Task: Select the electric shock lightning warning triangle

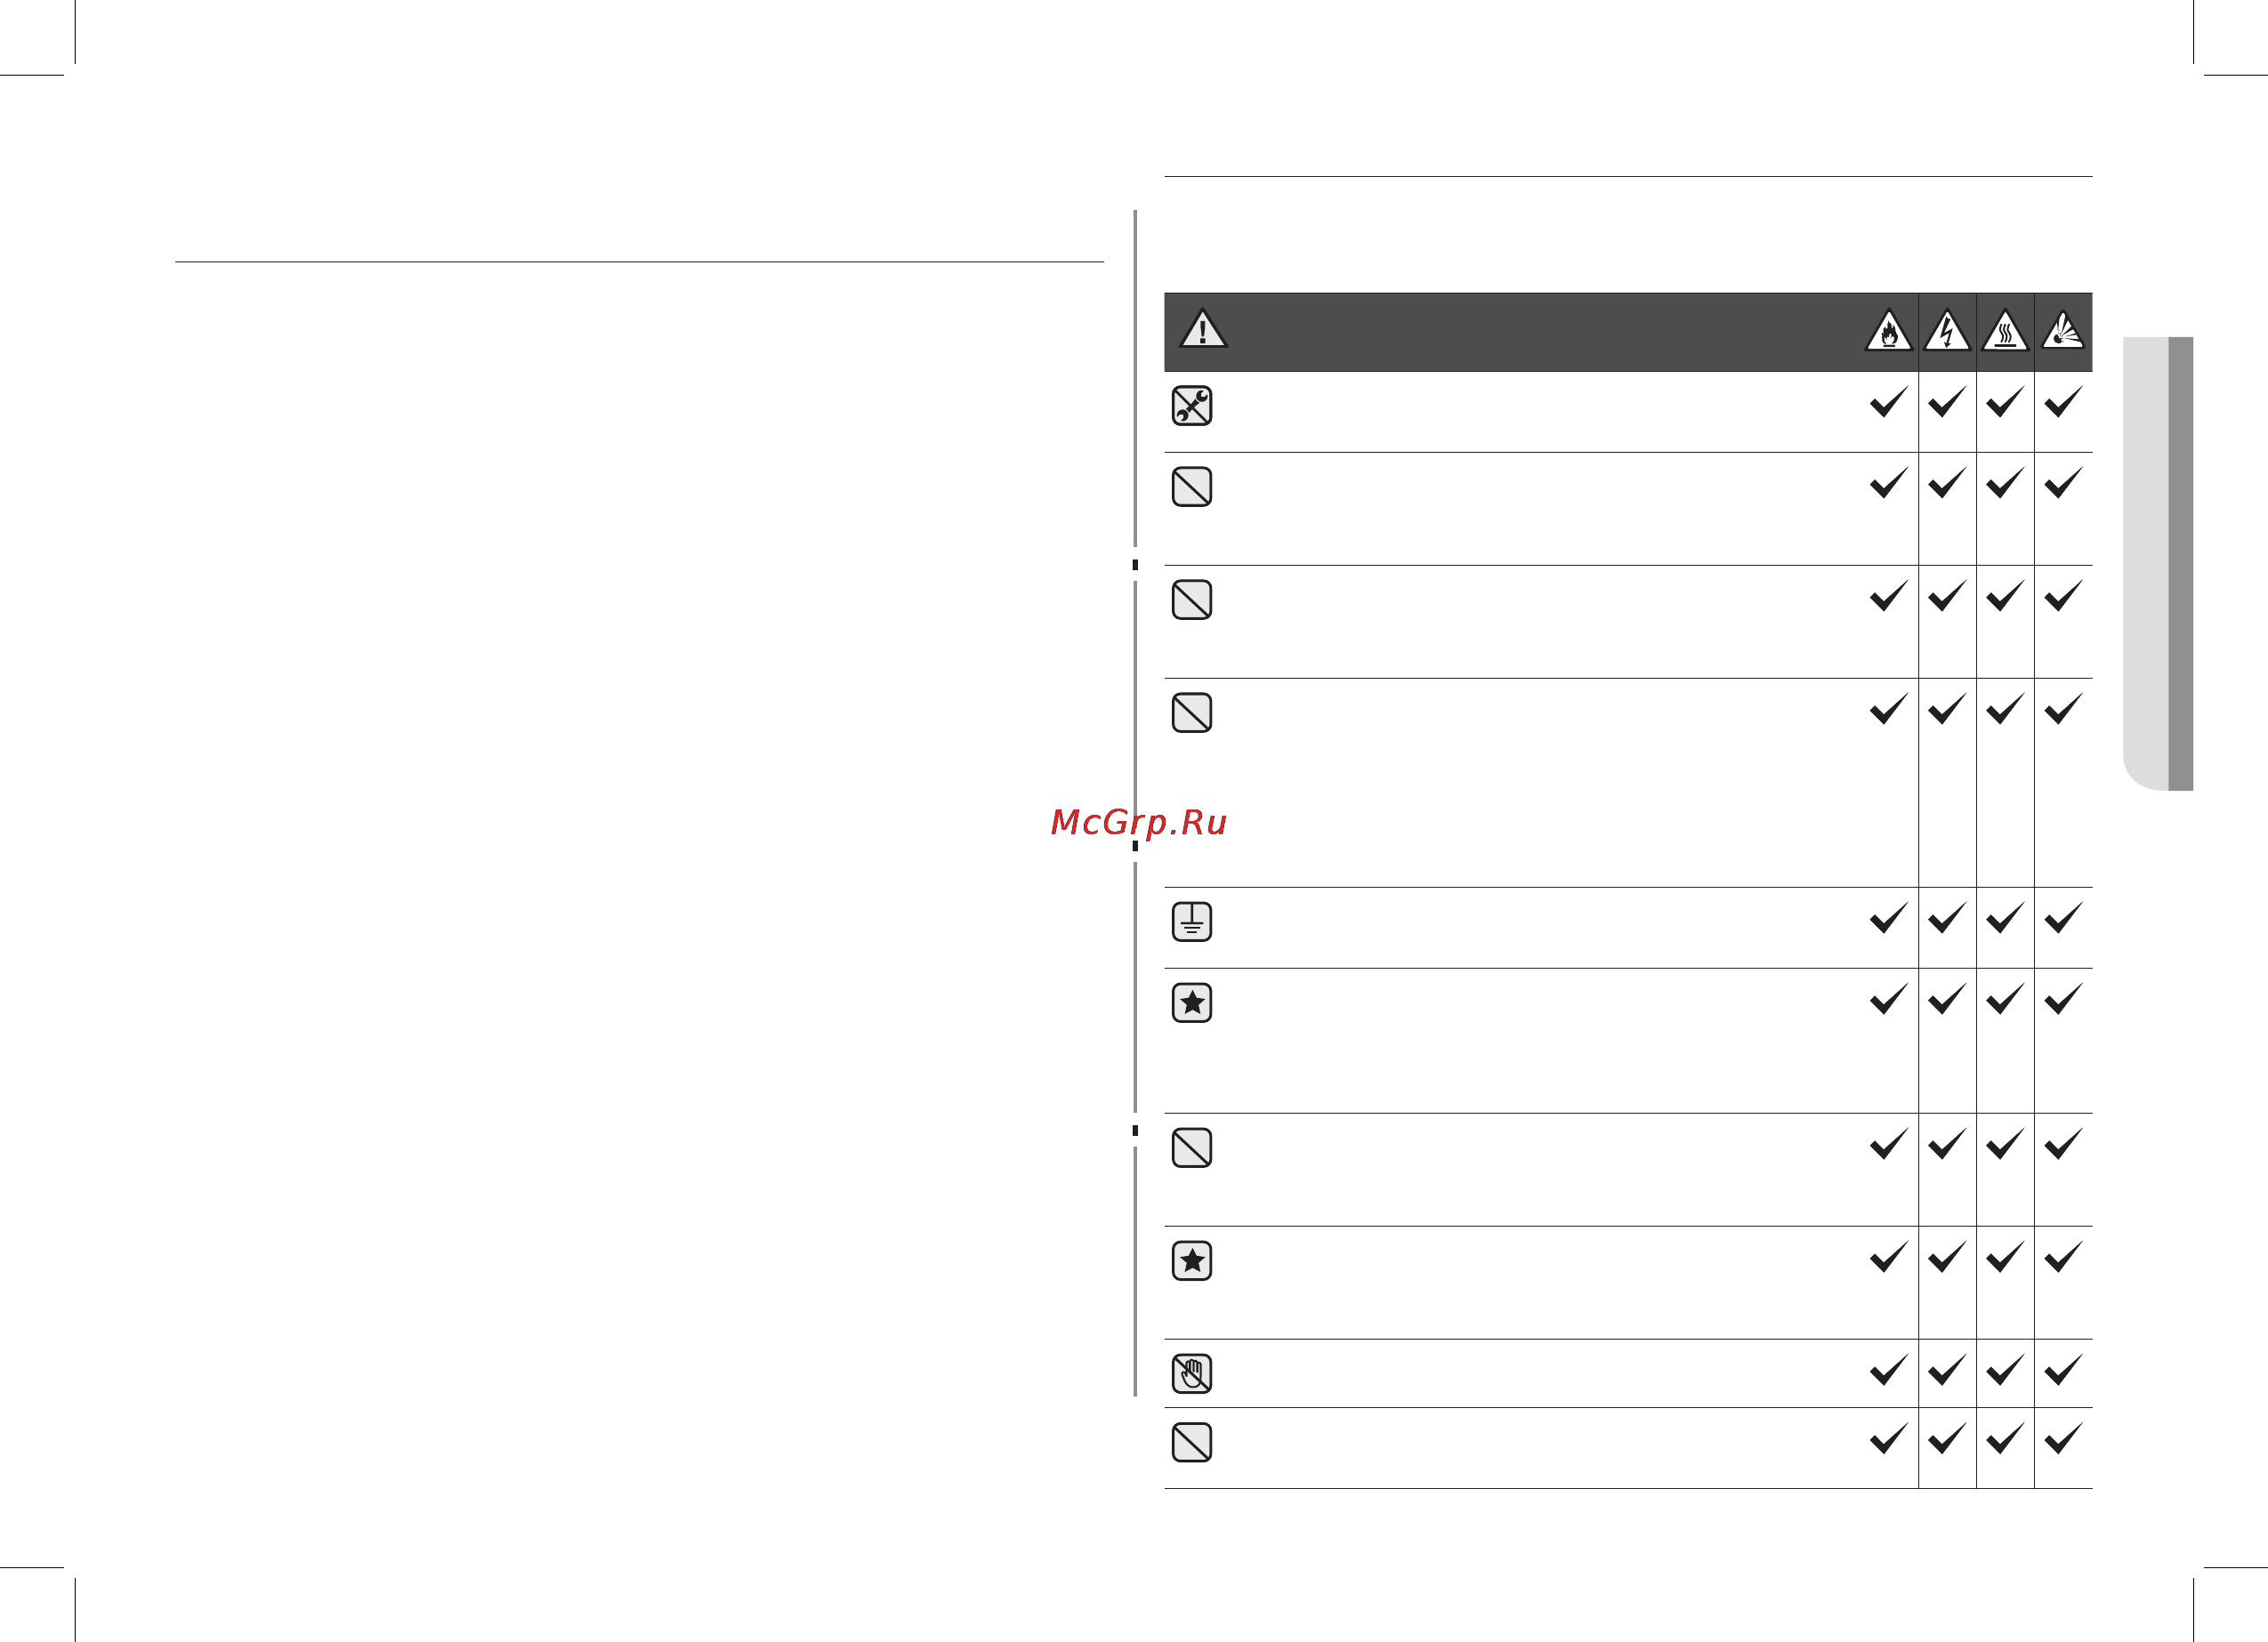Action: coord(1947,330)
